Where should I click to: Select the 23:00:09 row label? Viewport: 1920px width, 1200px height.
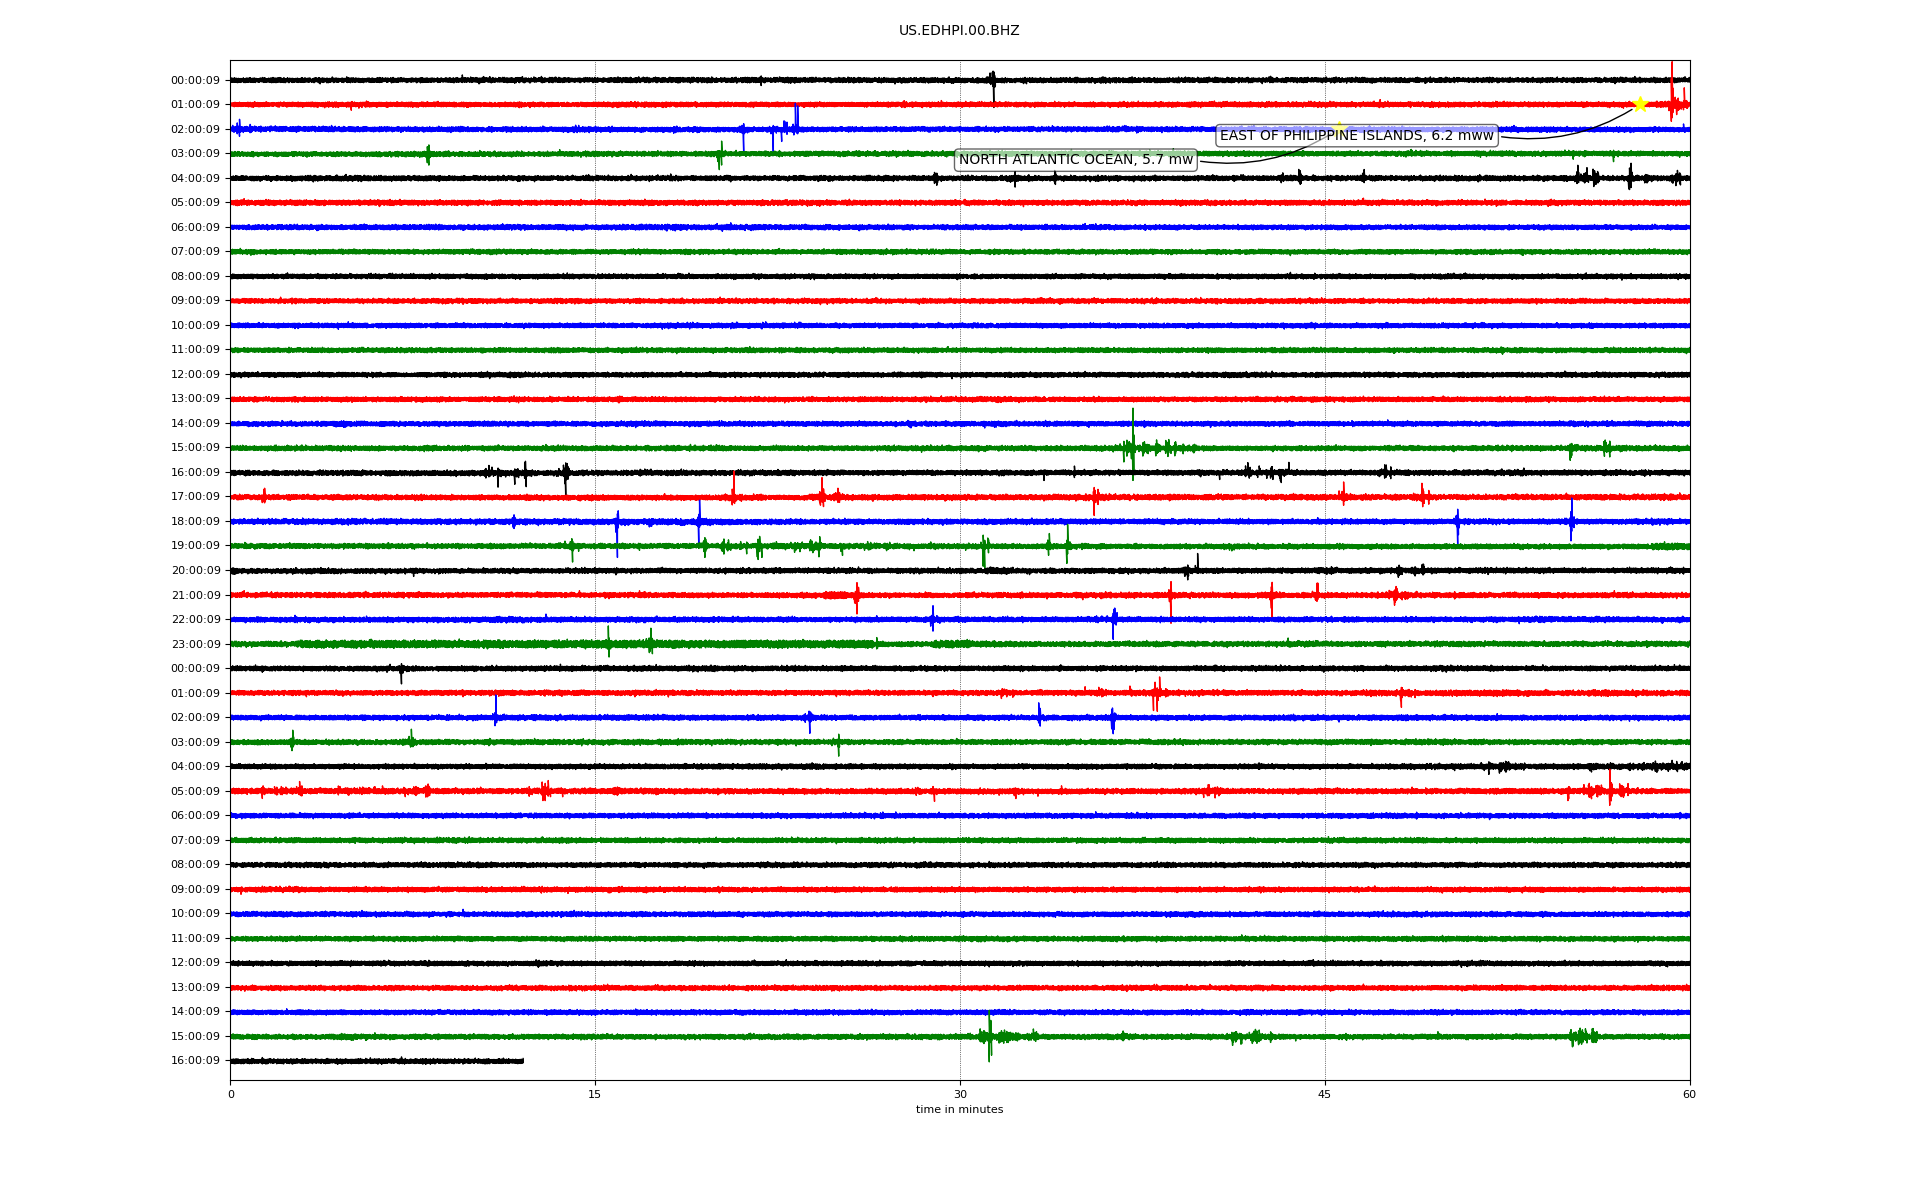coord(195,645)
